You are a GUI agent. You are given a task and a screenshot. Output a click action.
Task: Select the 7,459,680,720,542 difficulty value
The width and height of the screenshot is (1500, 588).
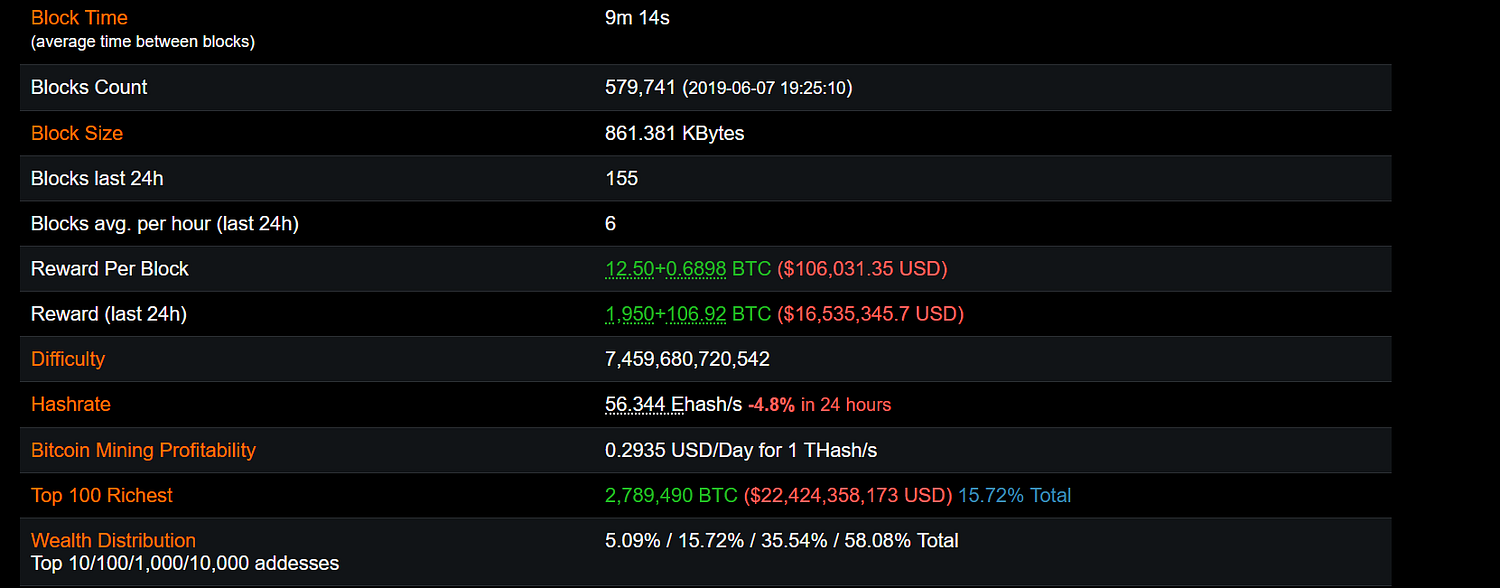click(687, 359)
